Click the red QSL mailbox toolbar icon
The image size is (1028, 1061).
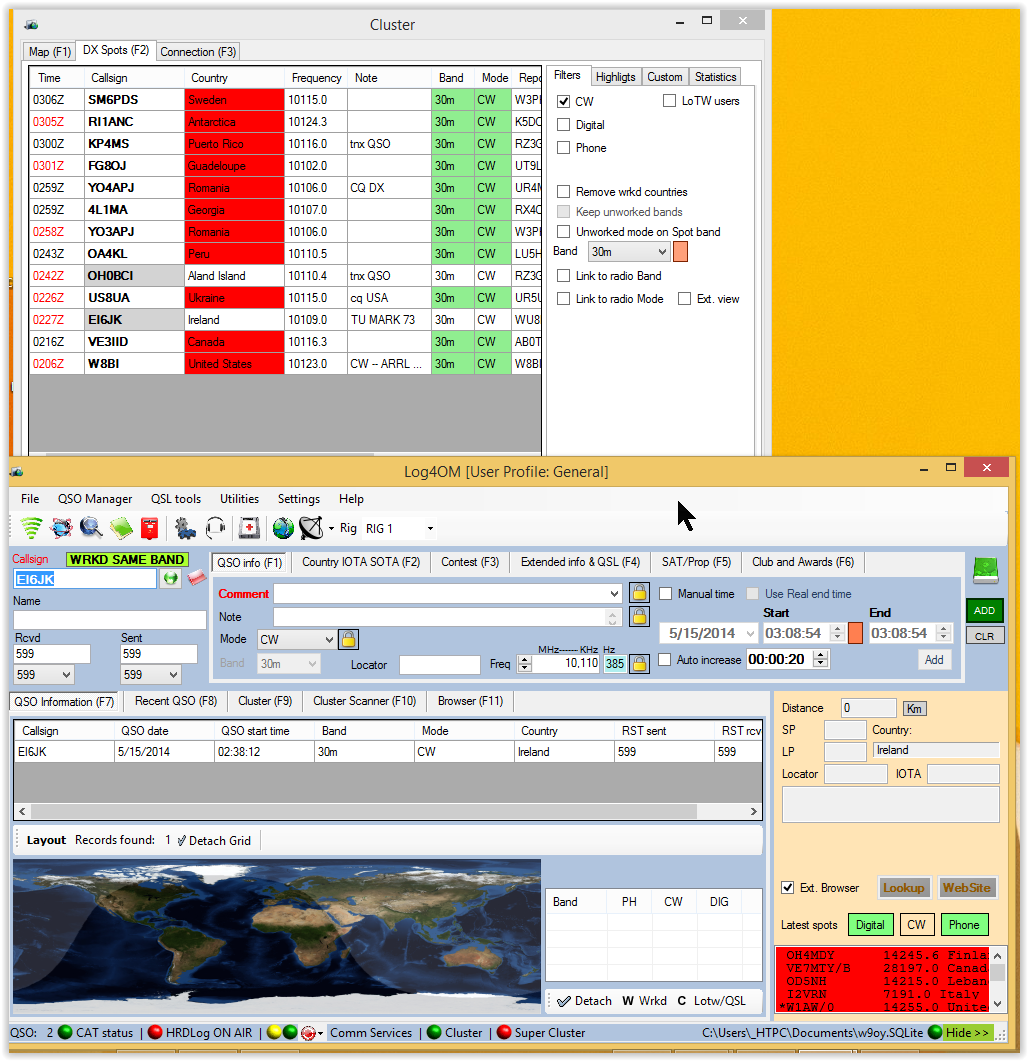tap(150, 528)
